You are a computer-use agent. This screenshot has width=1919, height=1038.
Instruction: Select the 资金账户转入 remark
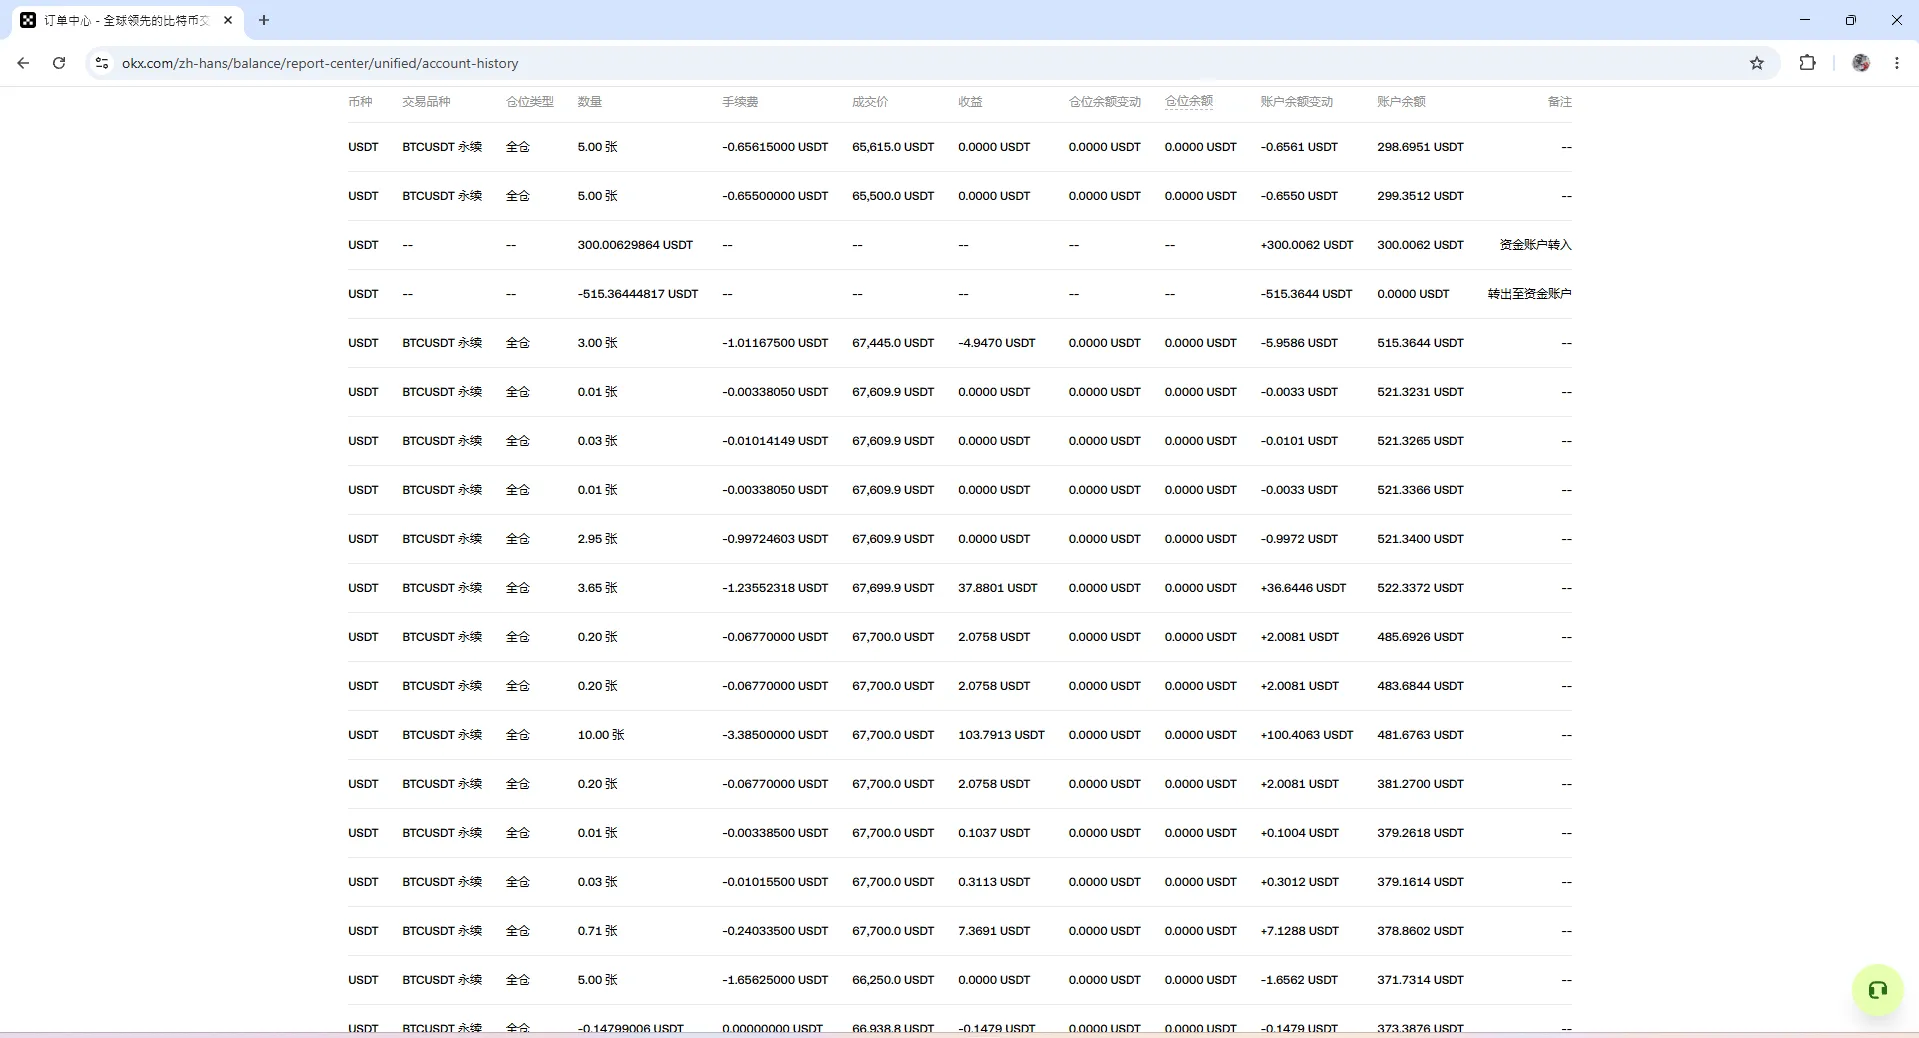1535,245
